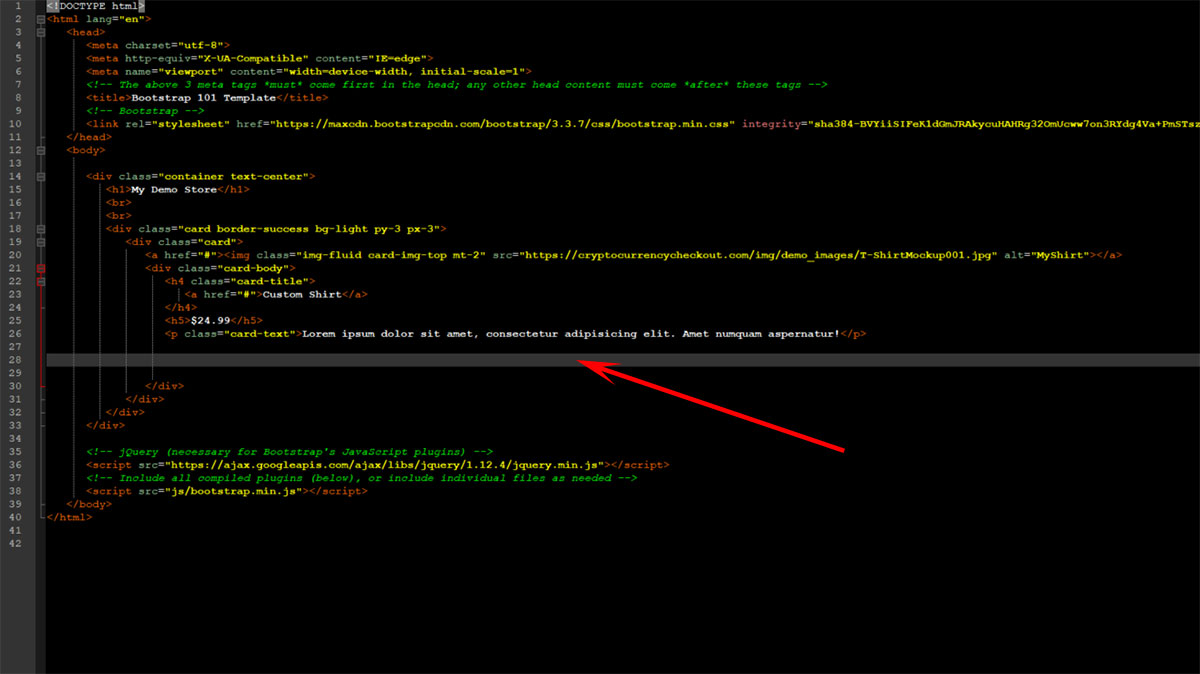Click the IE=edge content value

399,58
